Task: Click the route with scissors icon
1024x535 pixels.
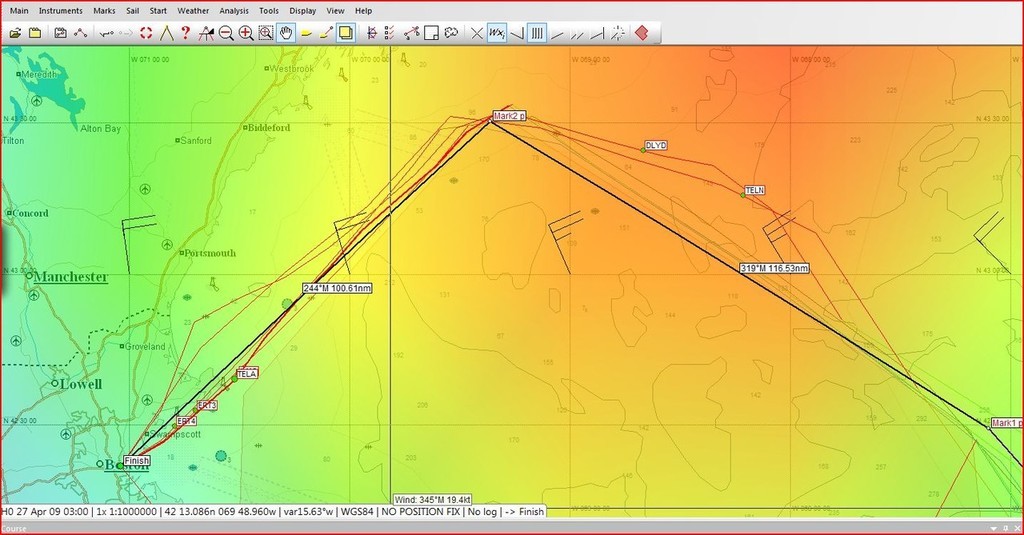Action: (x=411, y=33)
